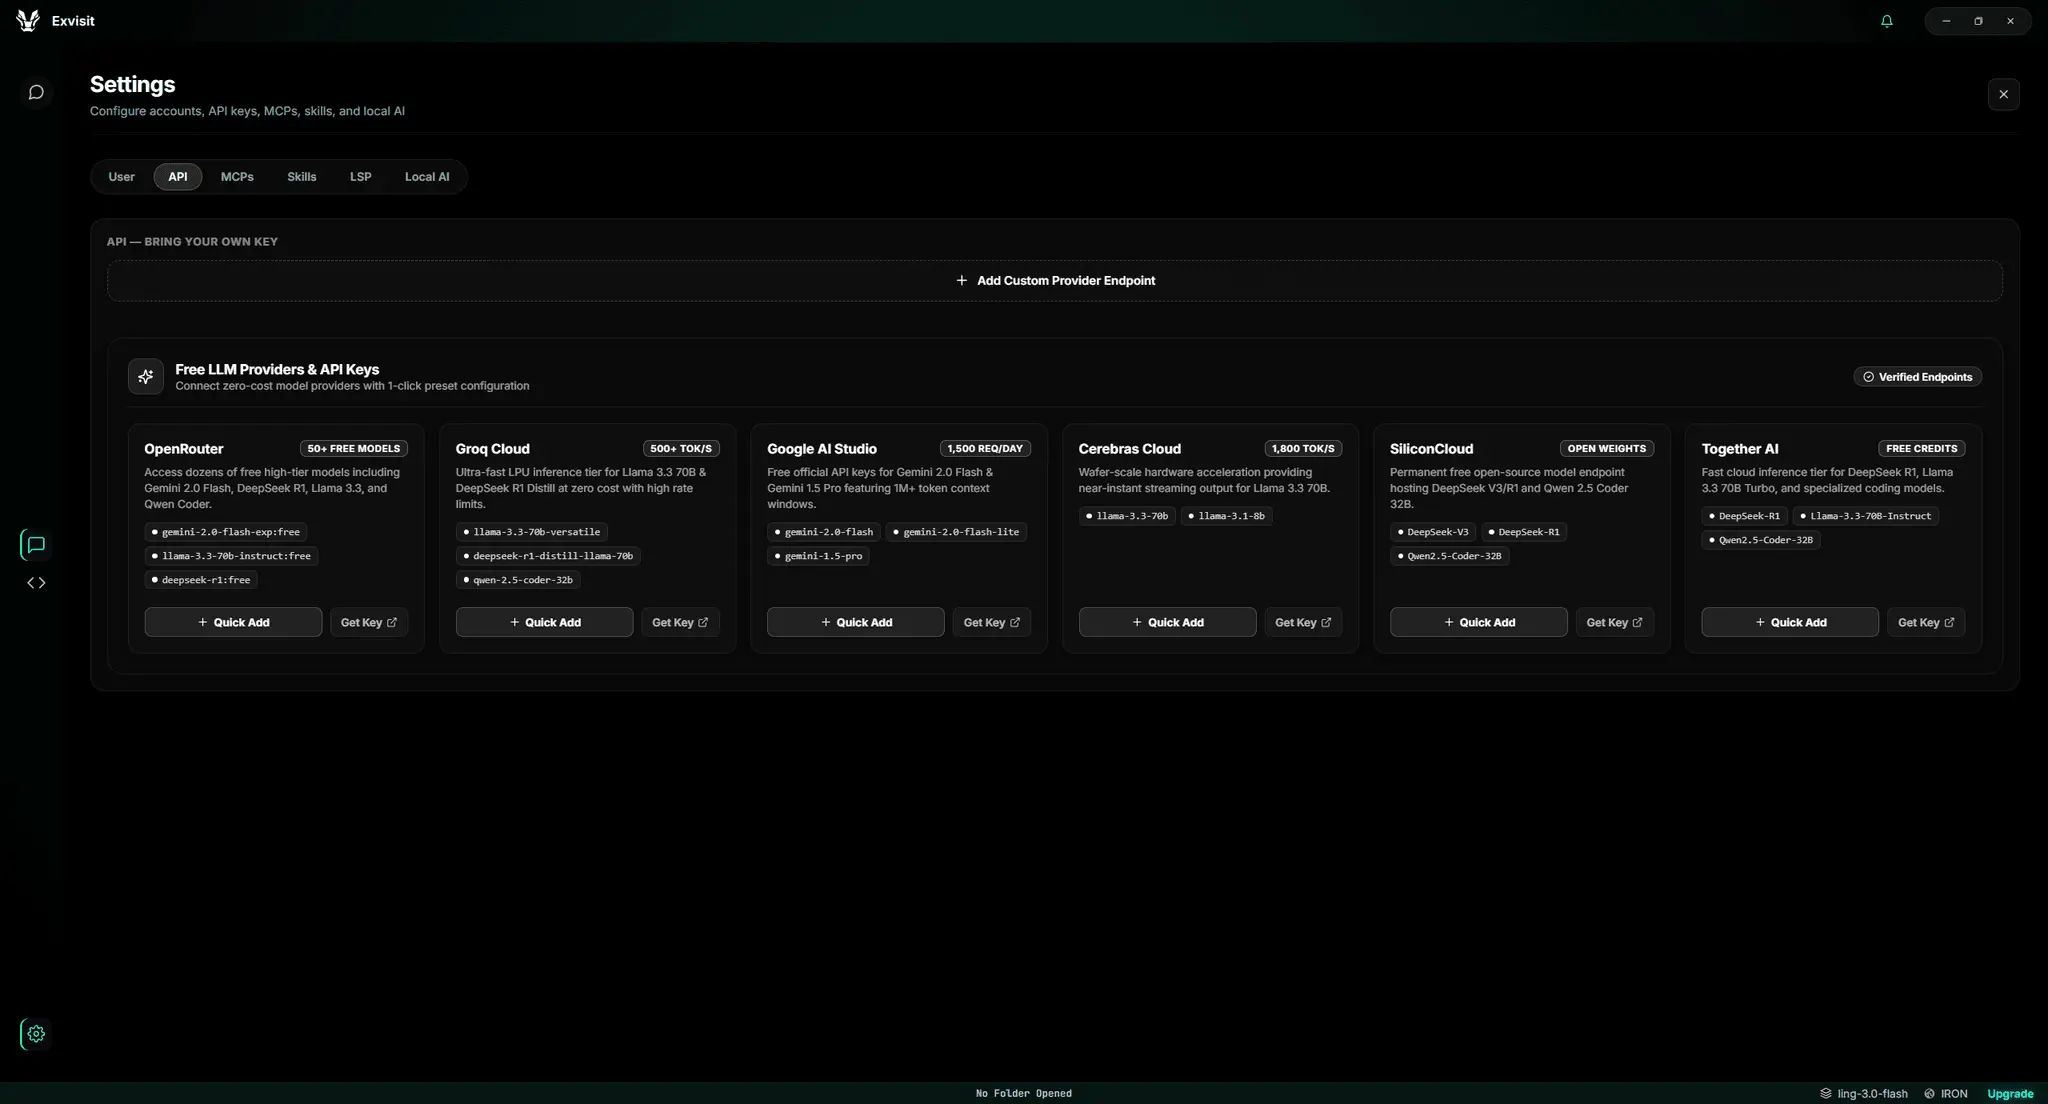Image resolution: width=2048 pixels, height=1104 pixels.
Task: Click the Llama-3.3-70B-Instruct model chip
Action: click(1865, 516)
